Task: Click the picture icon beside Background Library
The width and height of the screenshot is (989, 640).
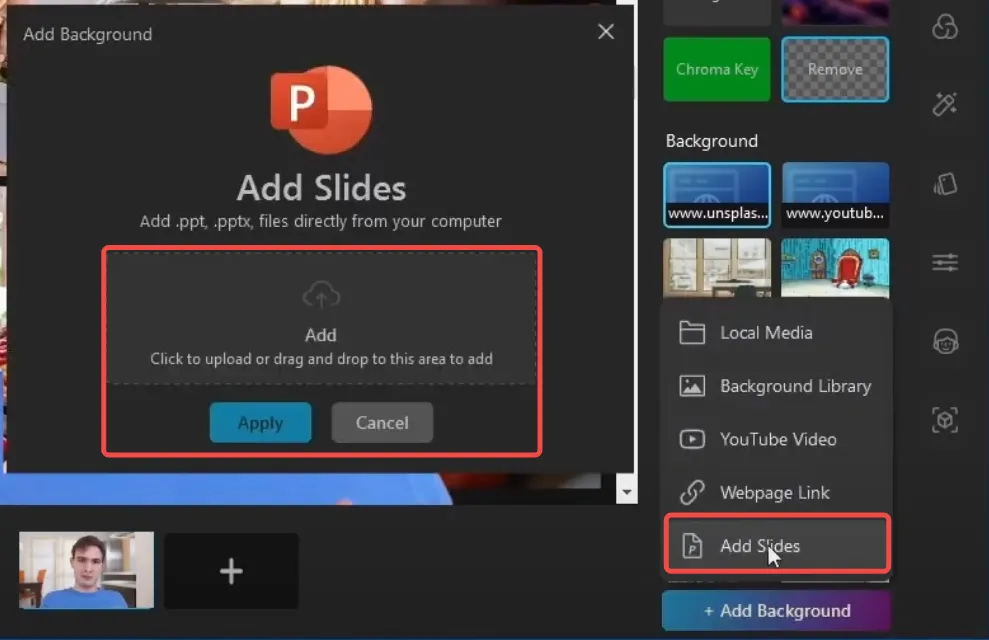Action: [692, 386]
